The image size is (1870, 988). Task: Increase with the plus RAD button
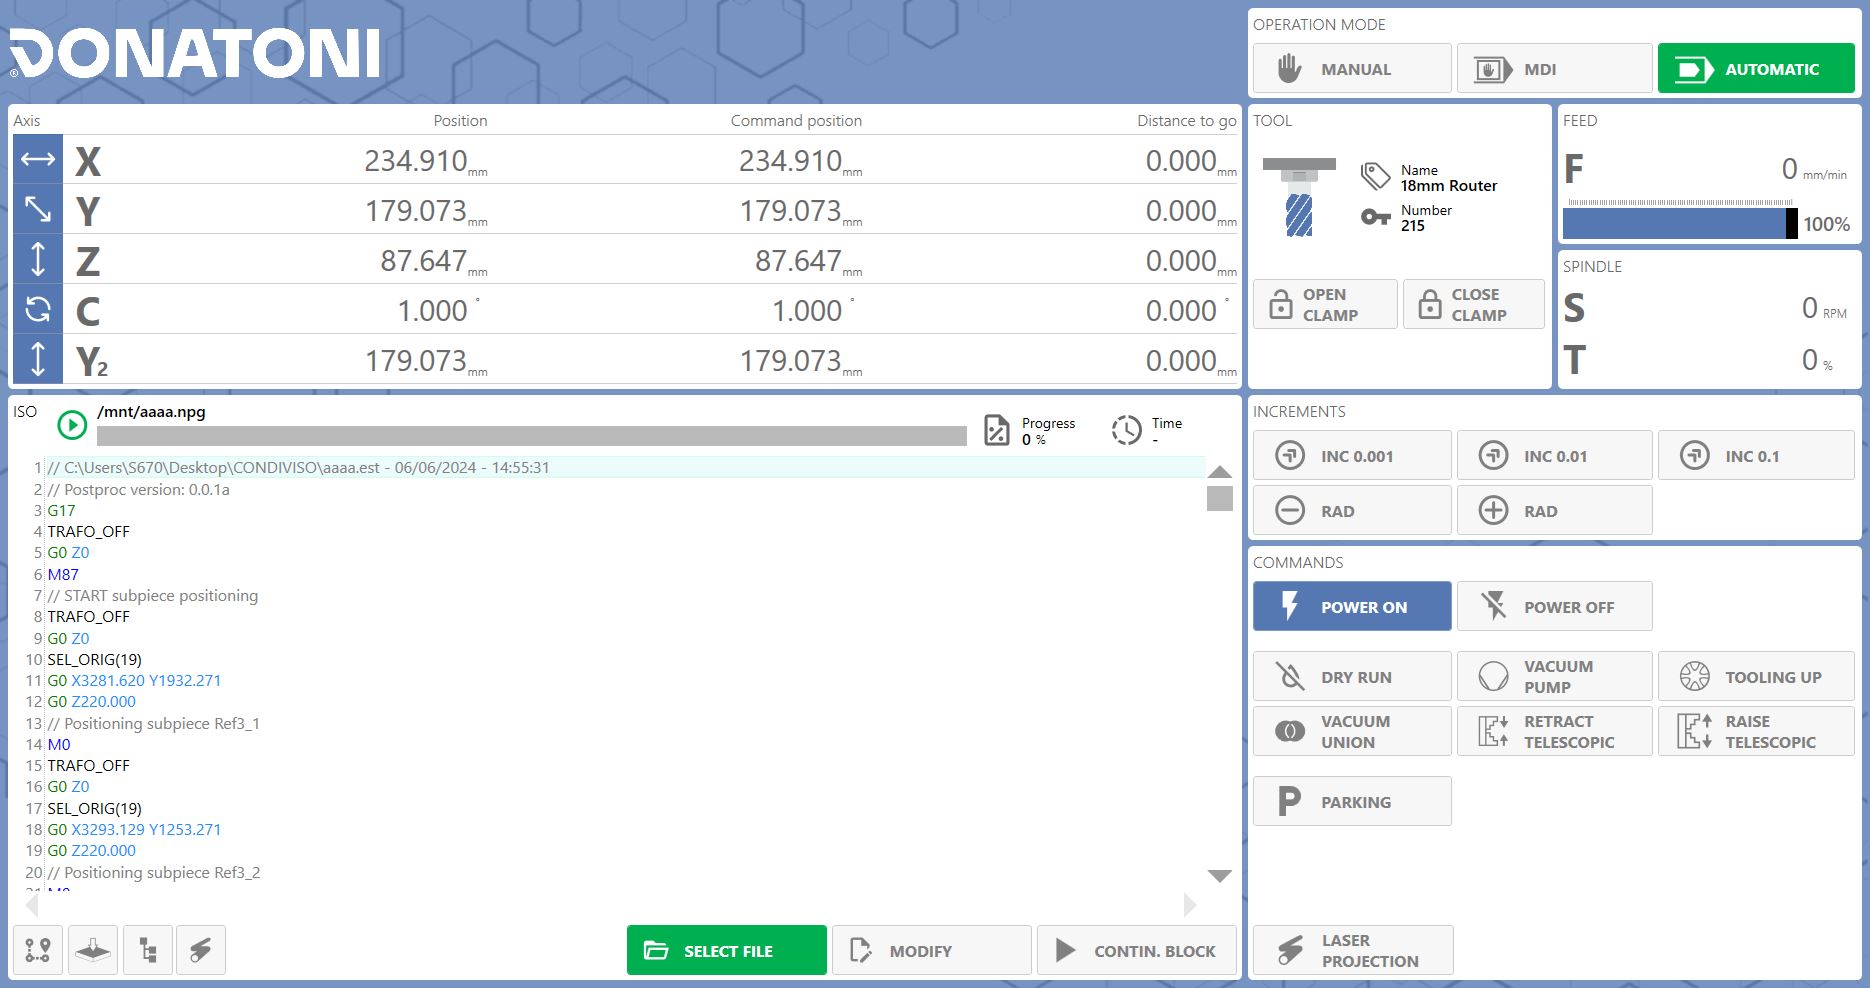(x=1554, y=511)
